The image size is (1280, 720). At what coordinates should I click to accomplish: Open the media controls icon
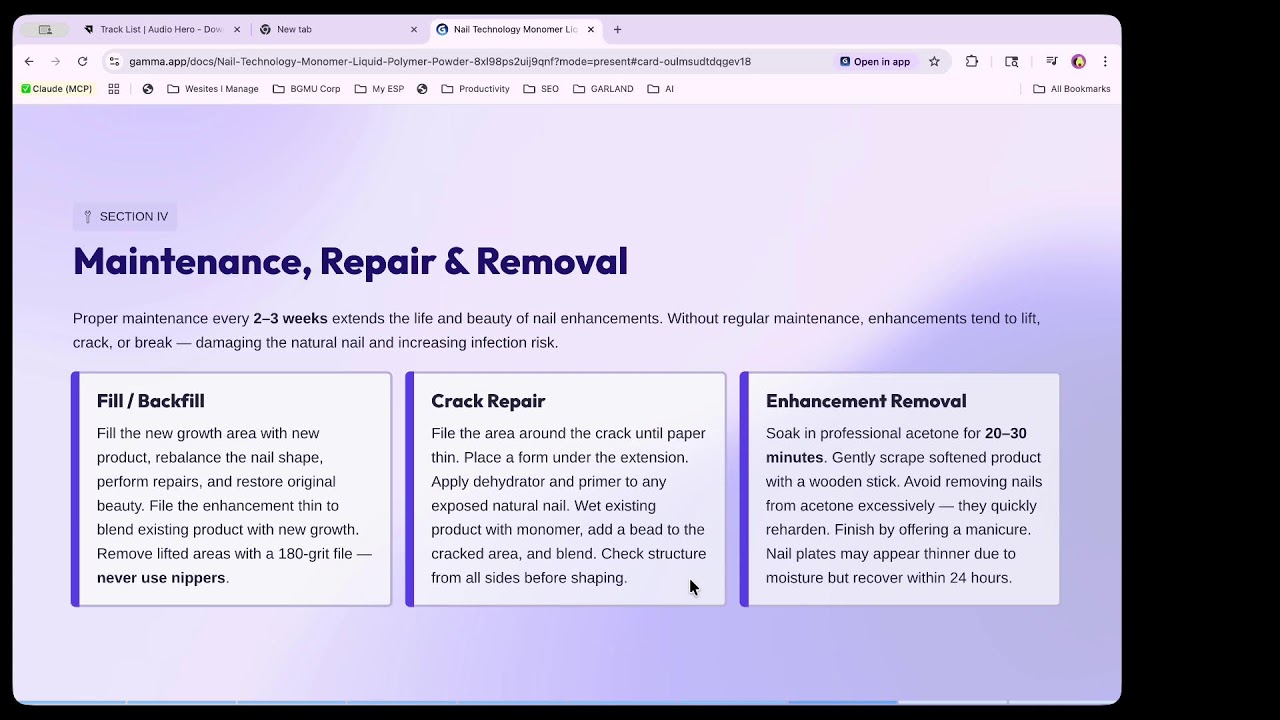(x=1051, y=61)
